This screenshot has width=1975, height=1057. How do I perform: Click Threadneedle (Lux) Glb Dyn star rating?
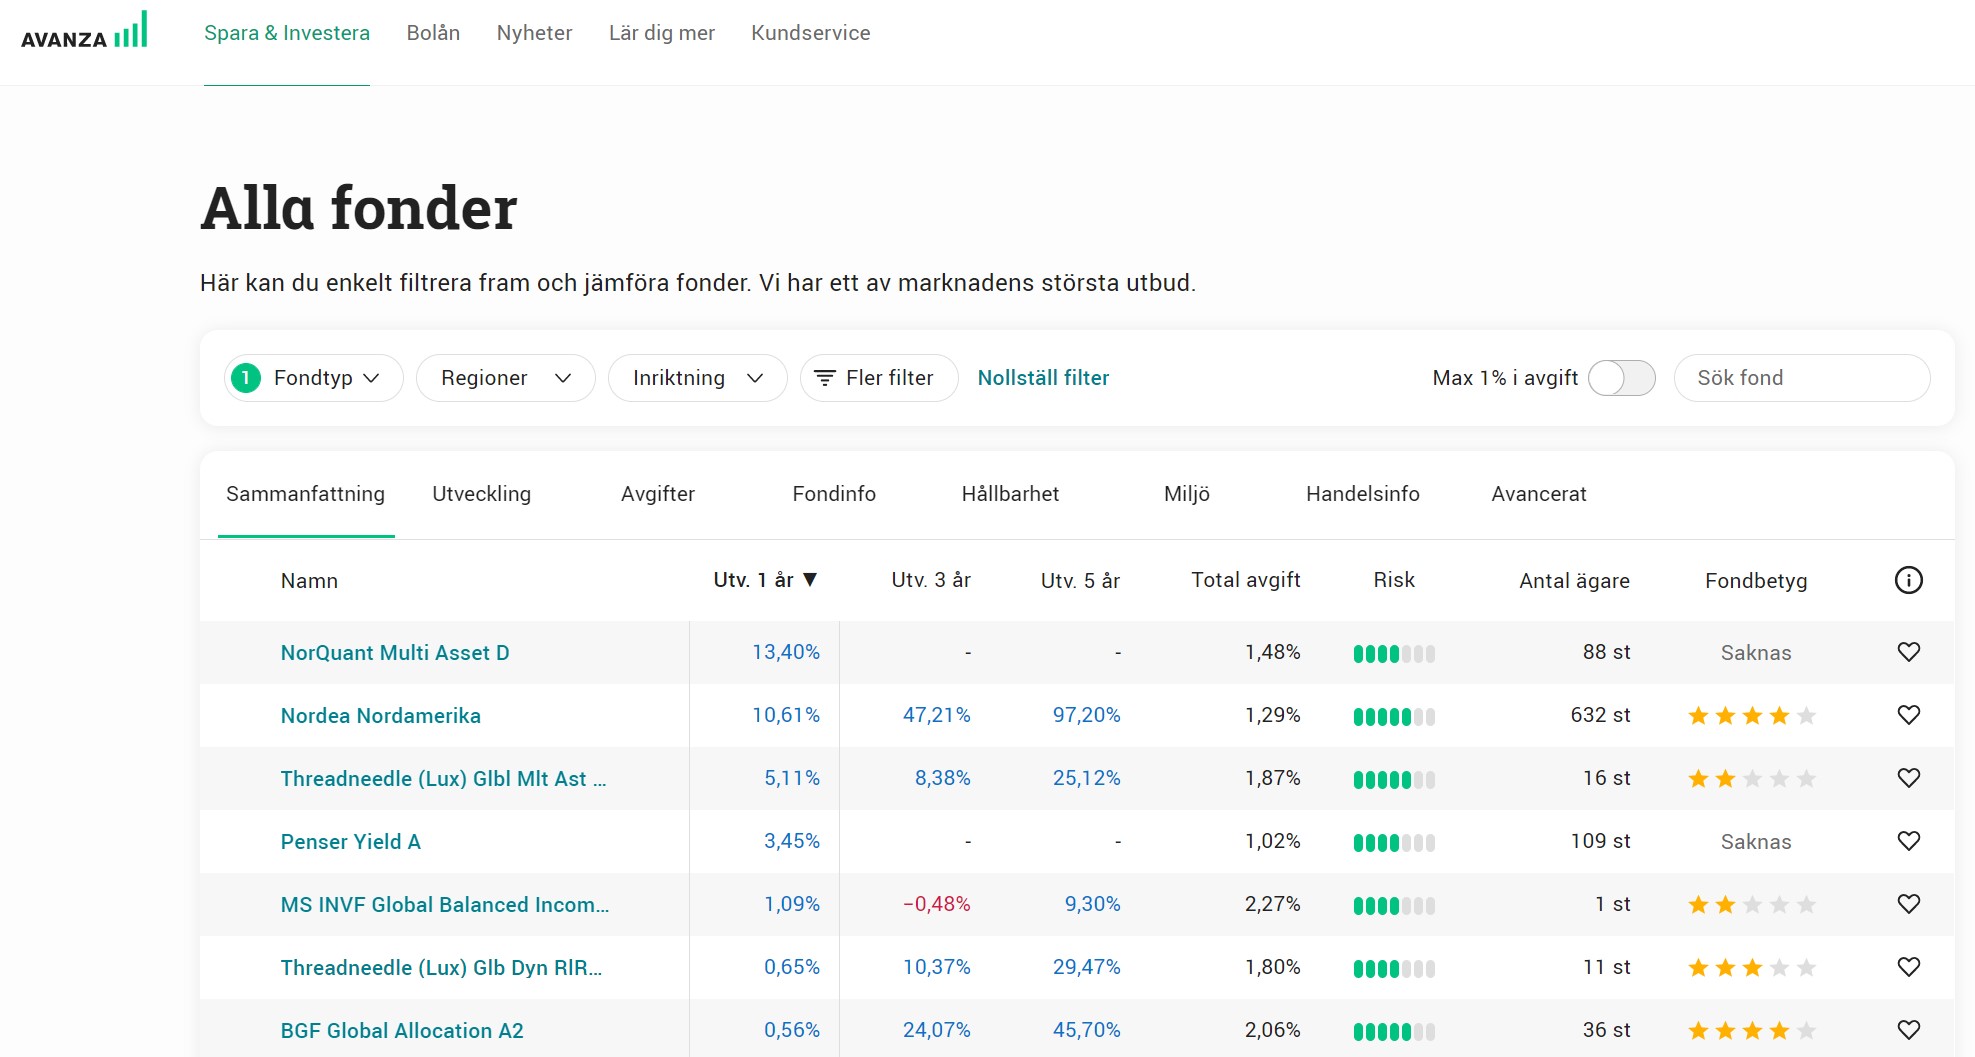pyautogui.click(x=1752, y=967)
